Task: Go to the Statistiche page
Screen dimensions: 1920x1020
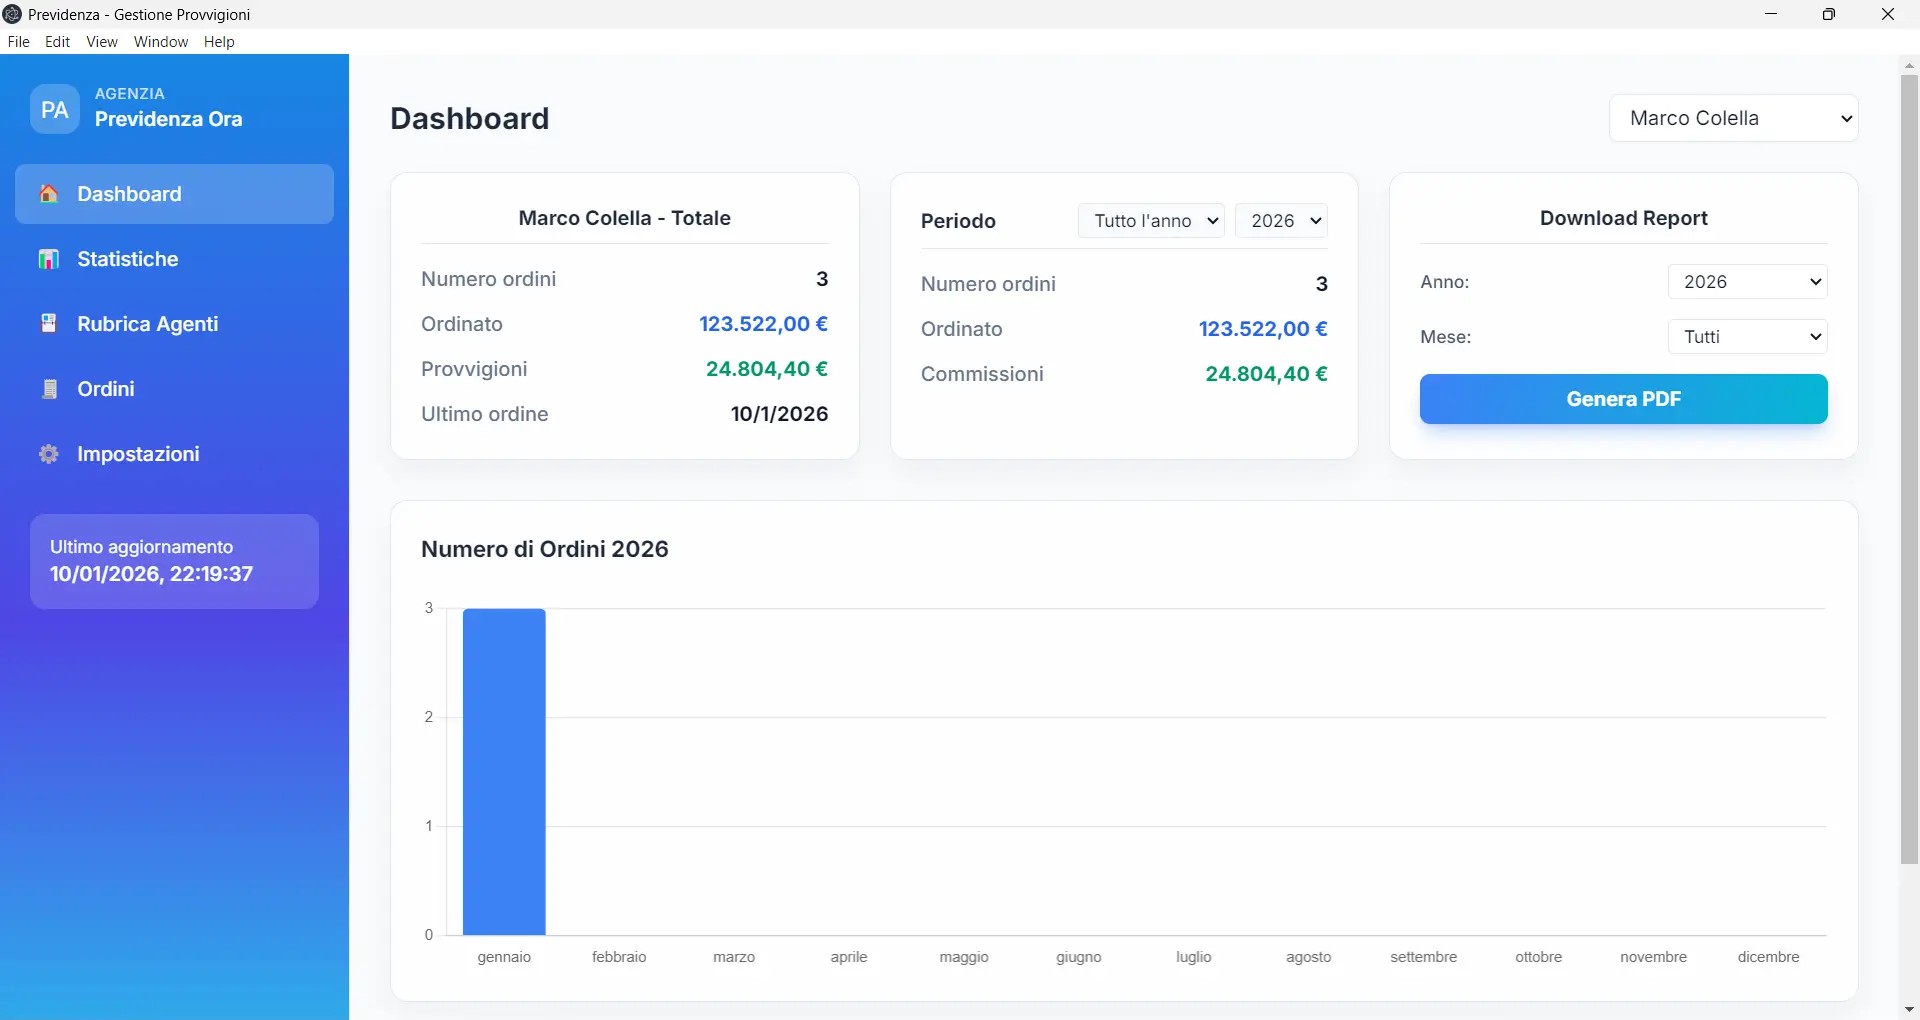Action: (127, 259)
